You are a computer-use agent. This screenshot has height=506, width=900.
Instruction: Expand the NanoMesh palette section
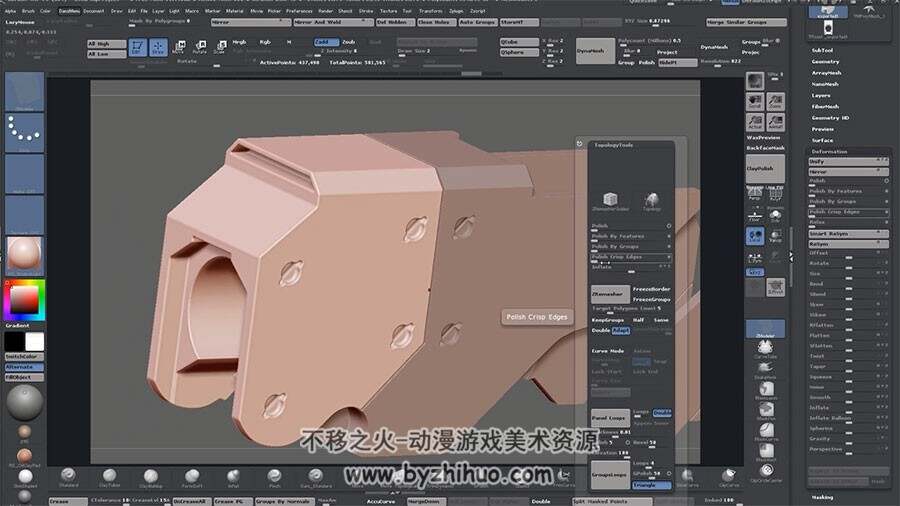tap(825, 84)
